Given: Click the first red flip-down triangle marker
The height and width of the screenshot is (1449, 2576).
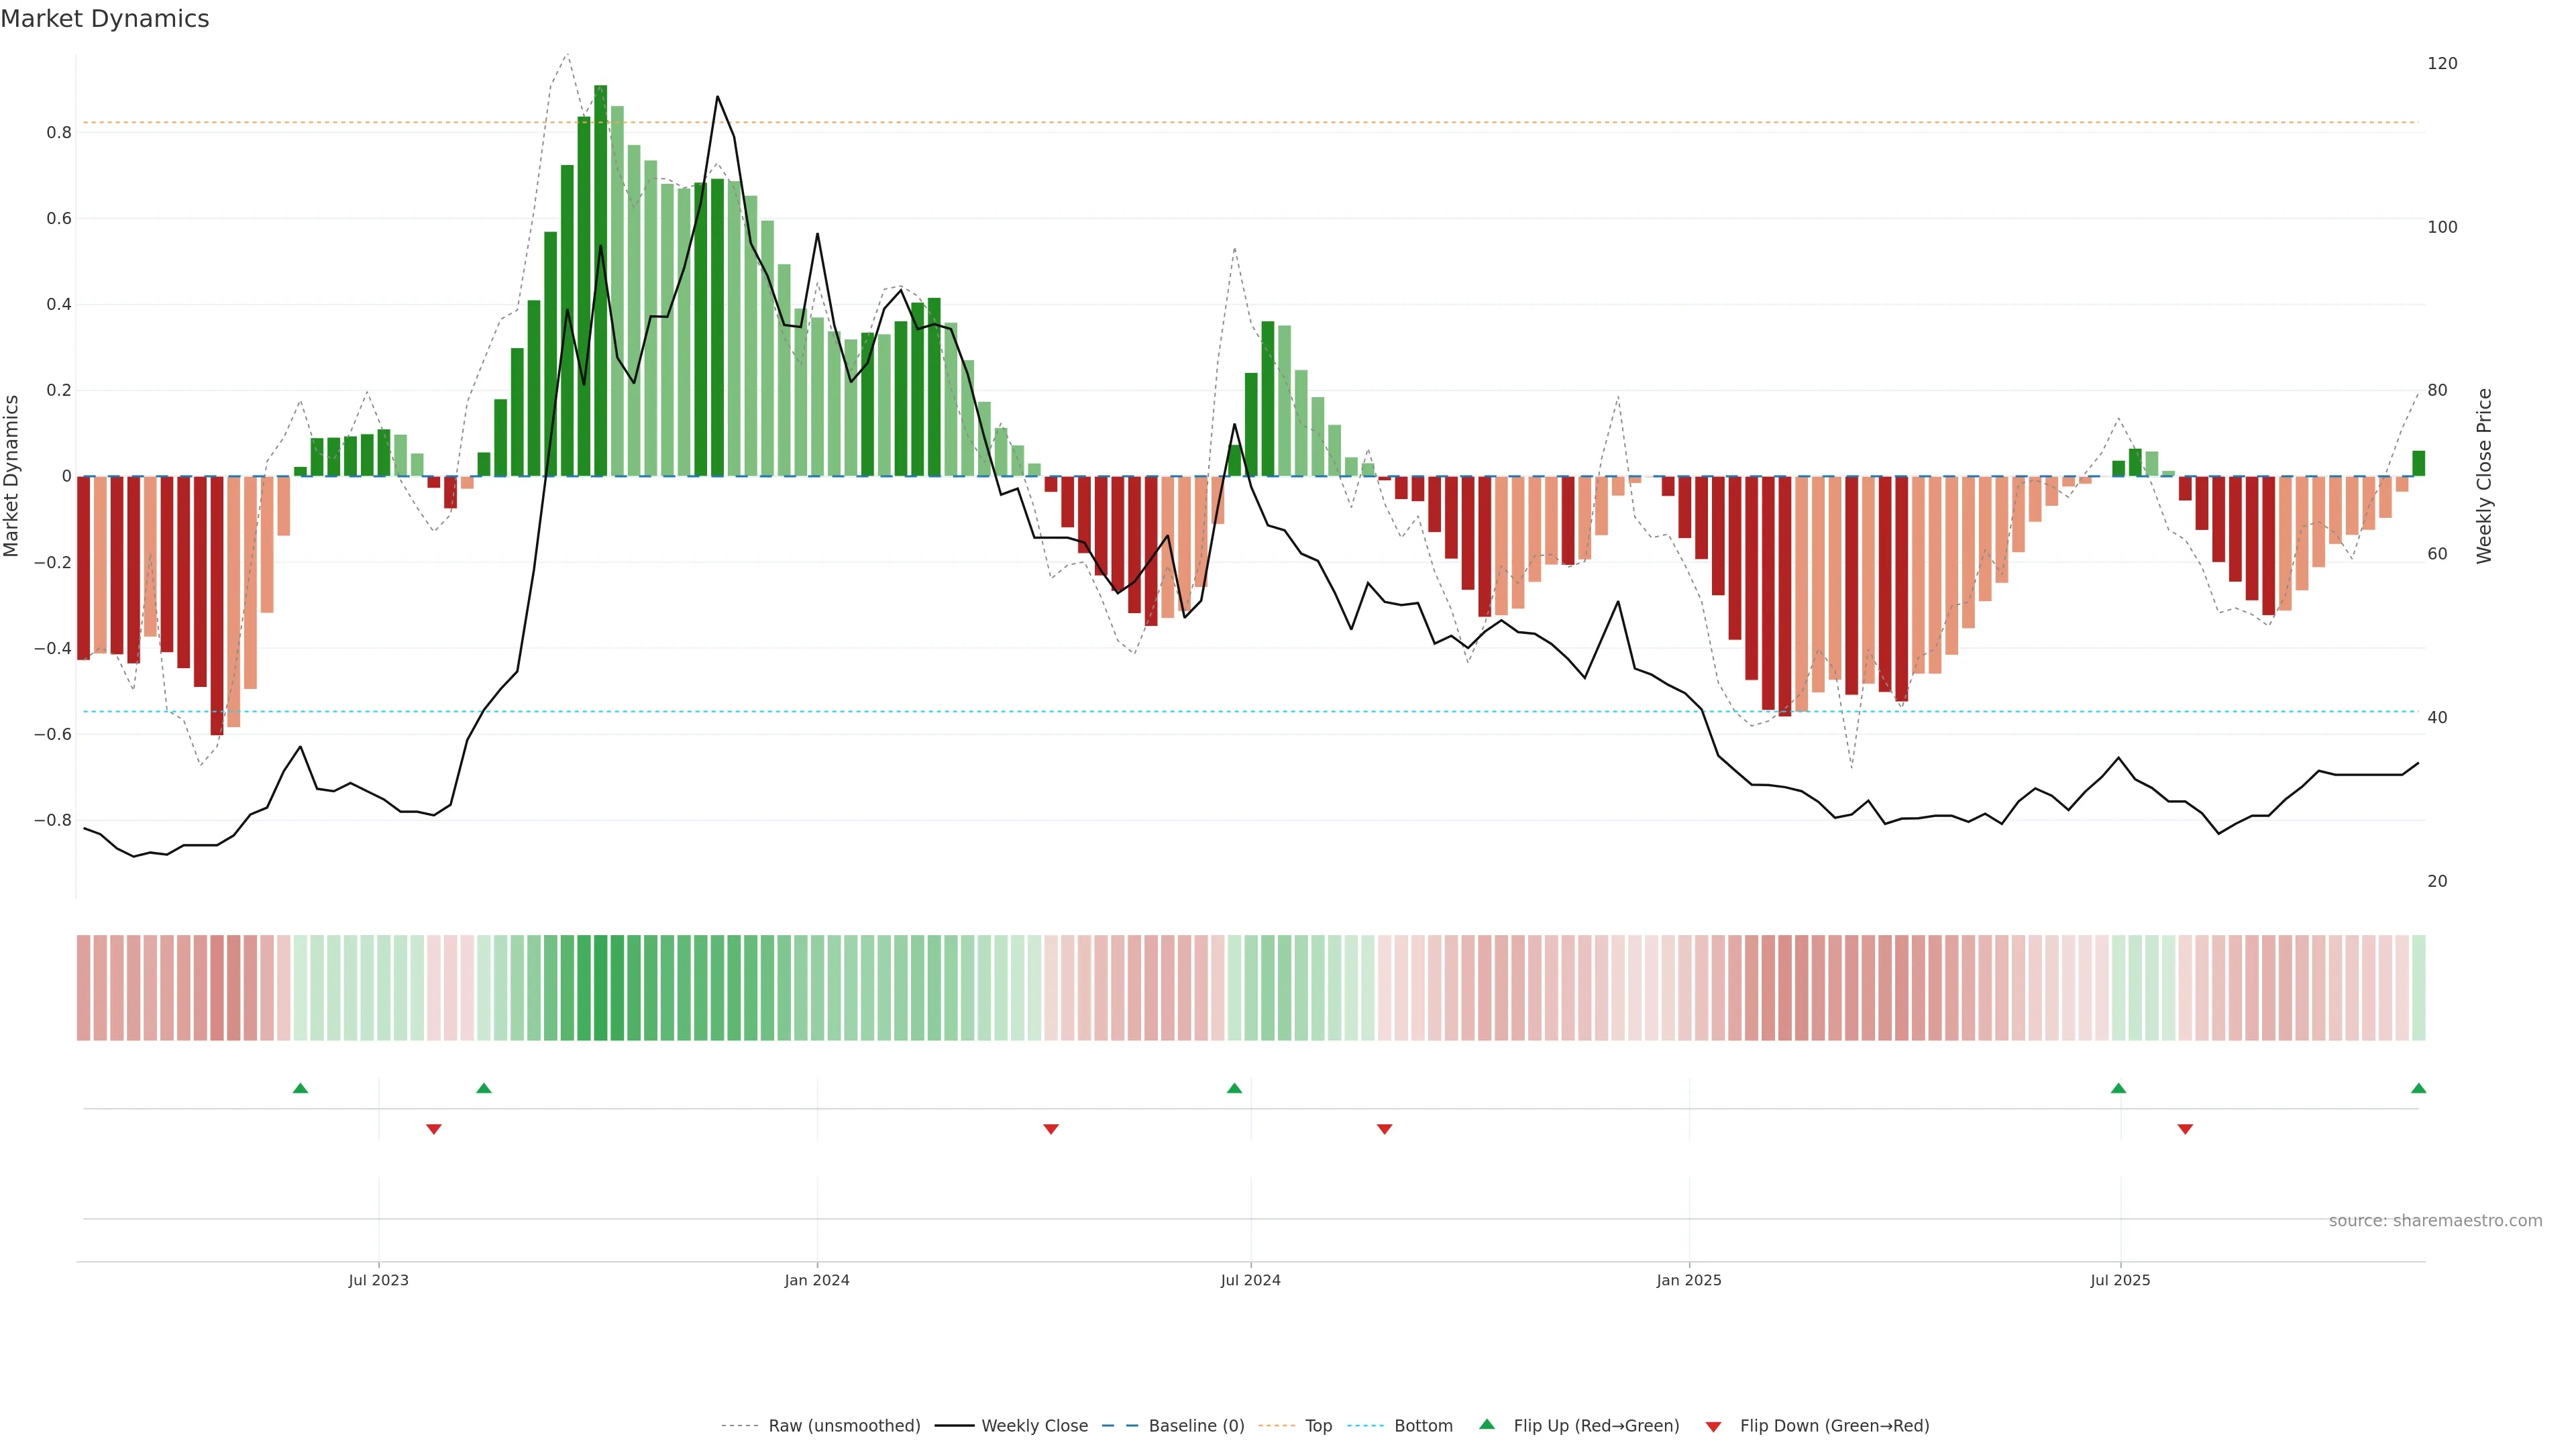Looking at the screenshot, I should 434,1129.
